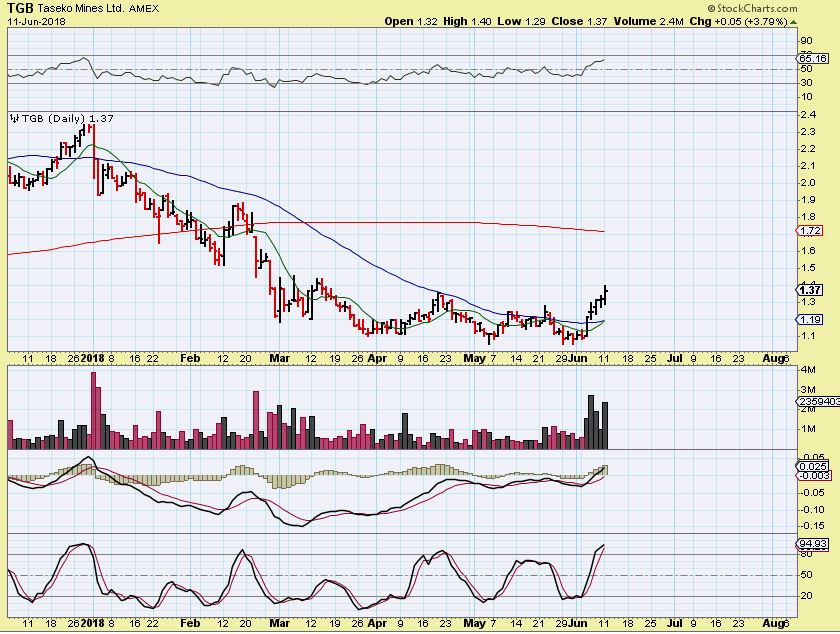The image size is (840, 634).
Task: Click Jul on the stochastic panel date axis
Action: 674,623
